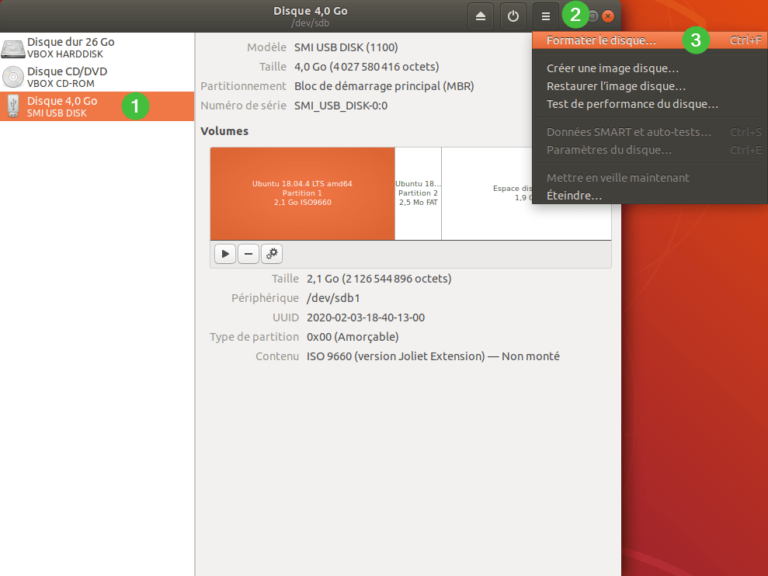Select Disque CD/DVD in the device list
The height and width of the screenshot is (576, 768).
tap(97, 77)
